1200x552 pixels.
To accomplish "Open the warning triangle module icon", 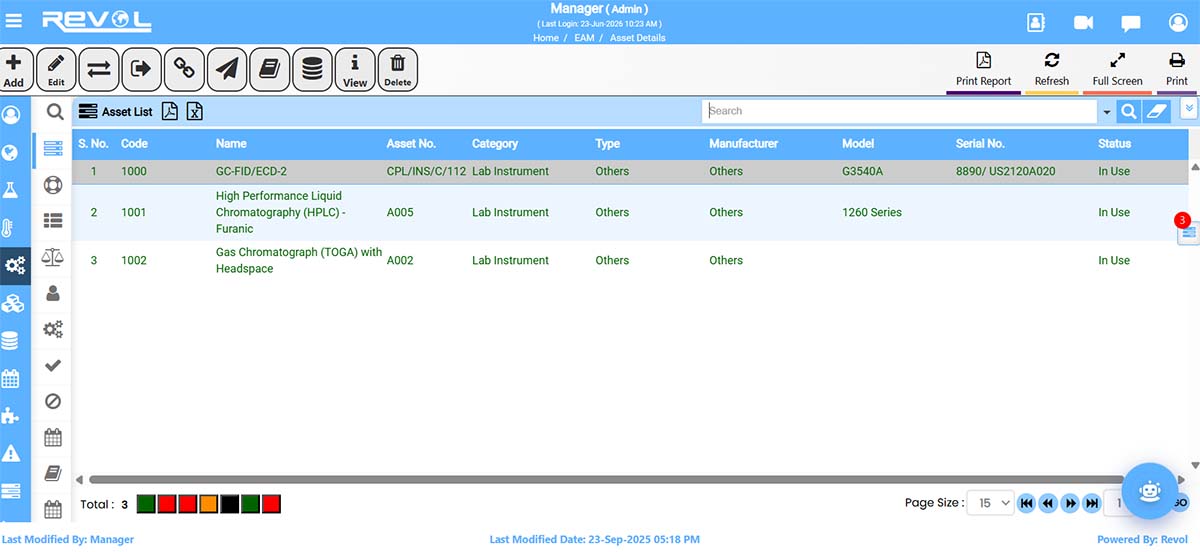I will [x=11, y=453].
